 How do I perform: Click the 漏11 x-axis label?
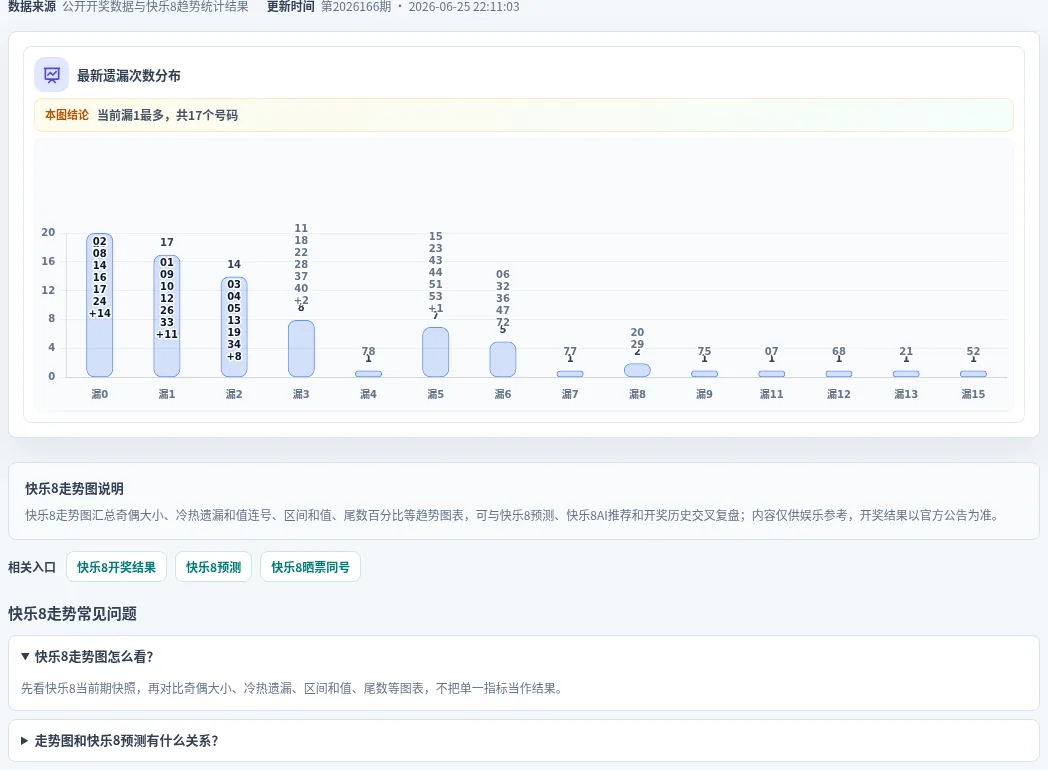tap(772, 394)
